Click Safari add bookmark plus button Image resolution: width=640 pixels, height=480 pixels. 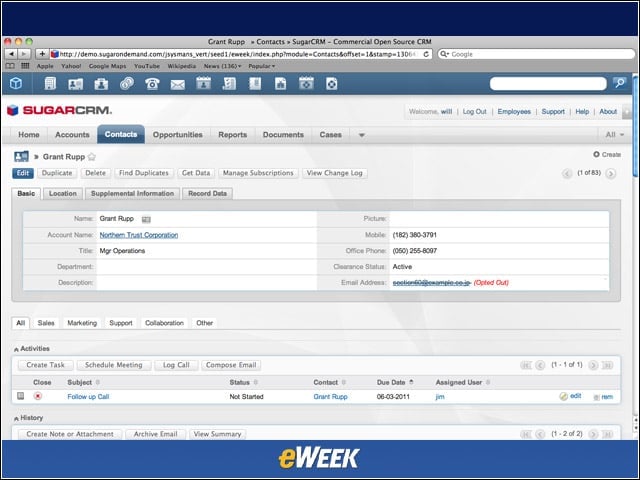(42, 54)
